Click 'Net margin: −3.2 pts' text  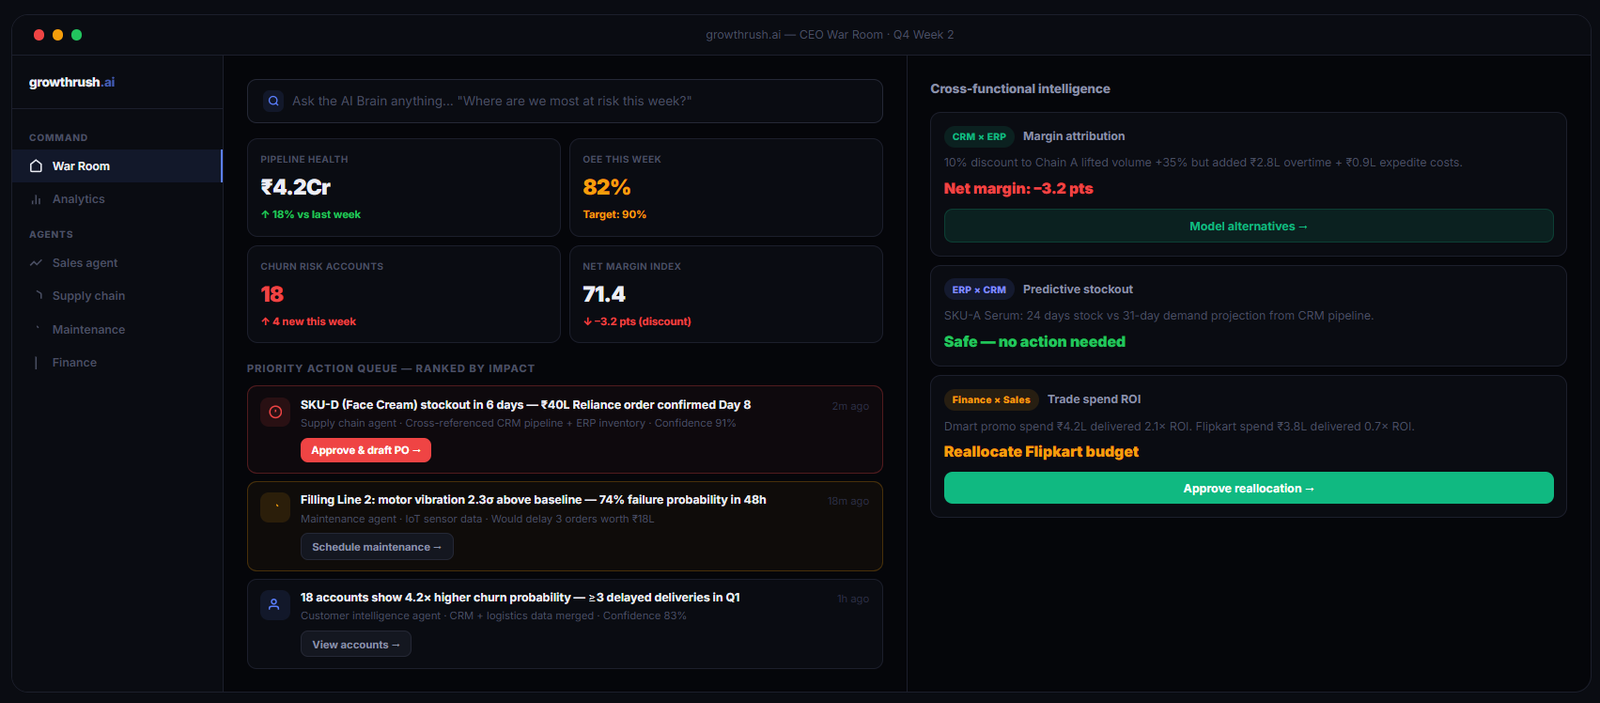tap(1018, 188)
